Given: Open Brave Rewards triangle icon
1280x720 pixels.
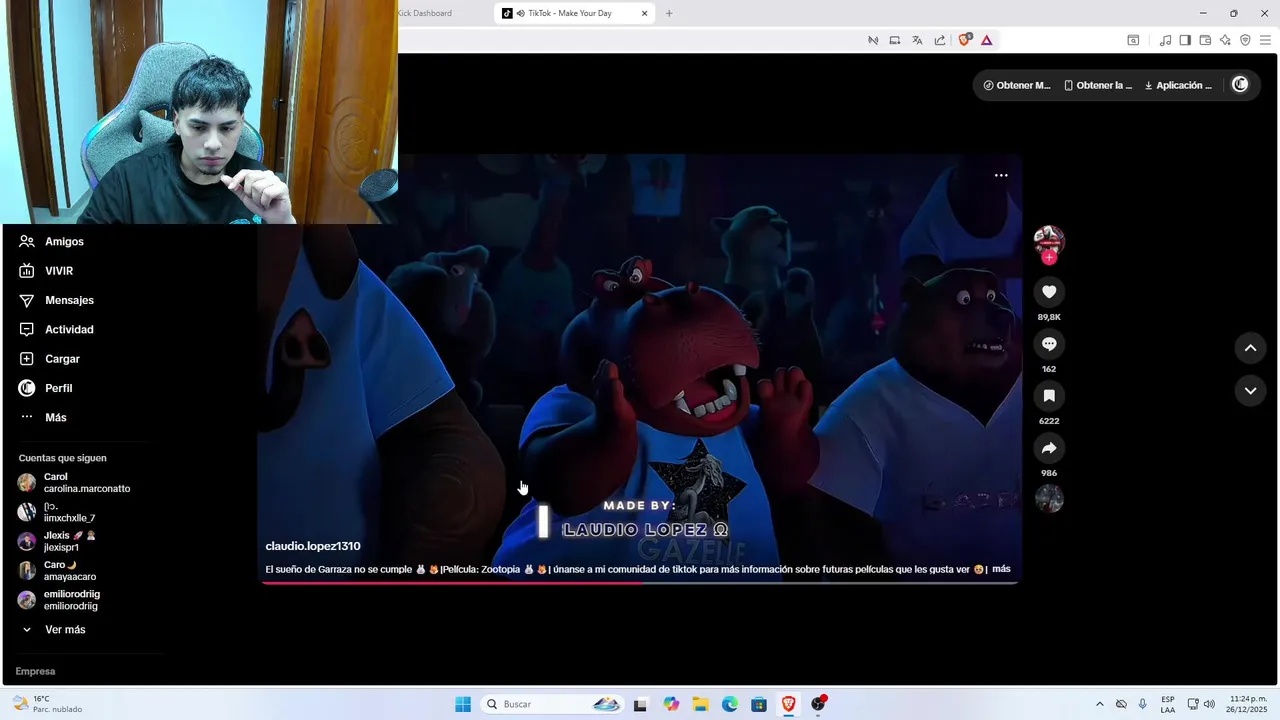Looking at the screenshot, I should pyautogui.click(x=986, y=40).
